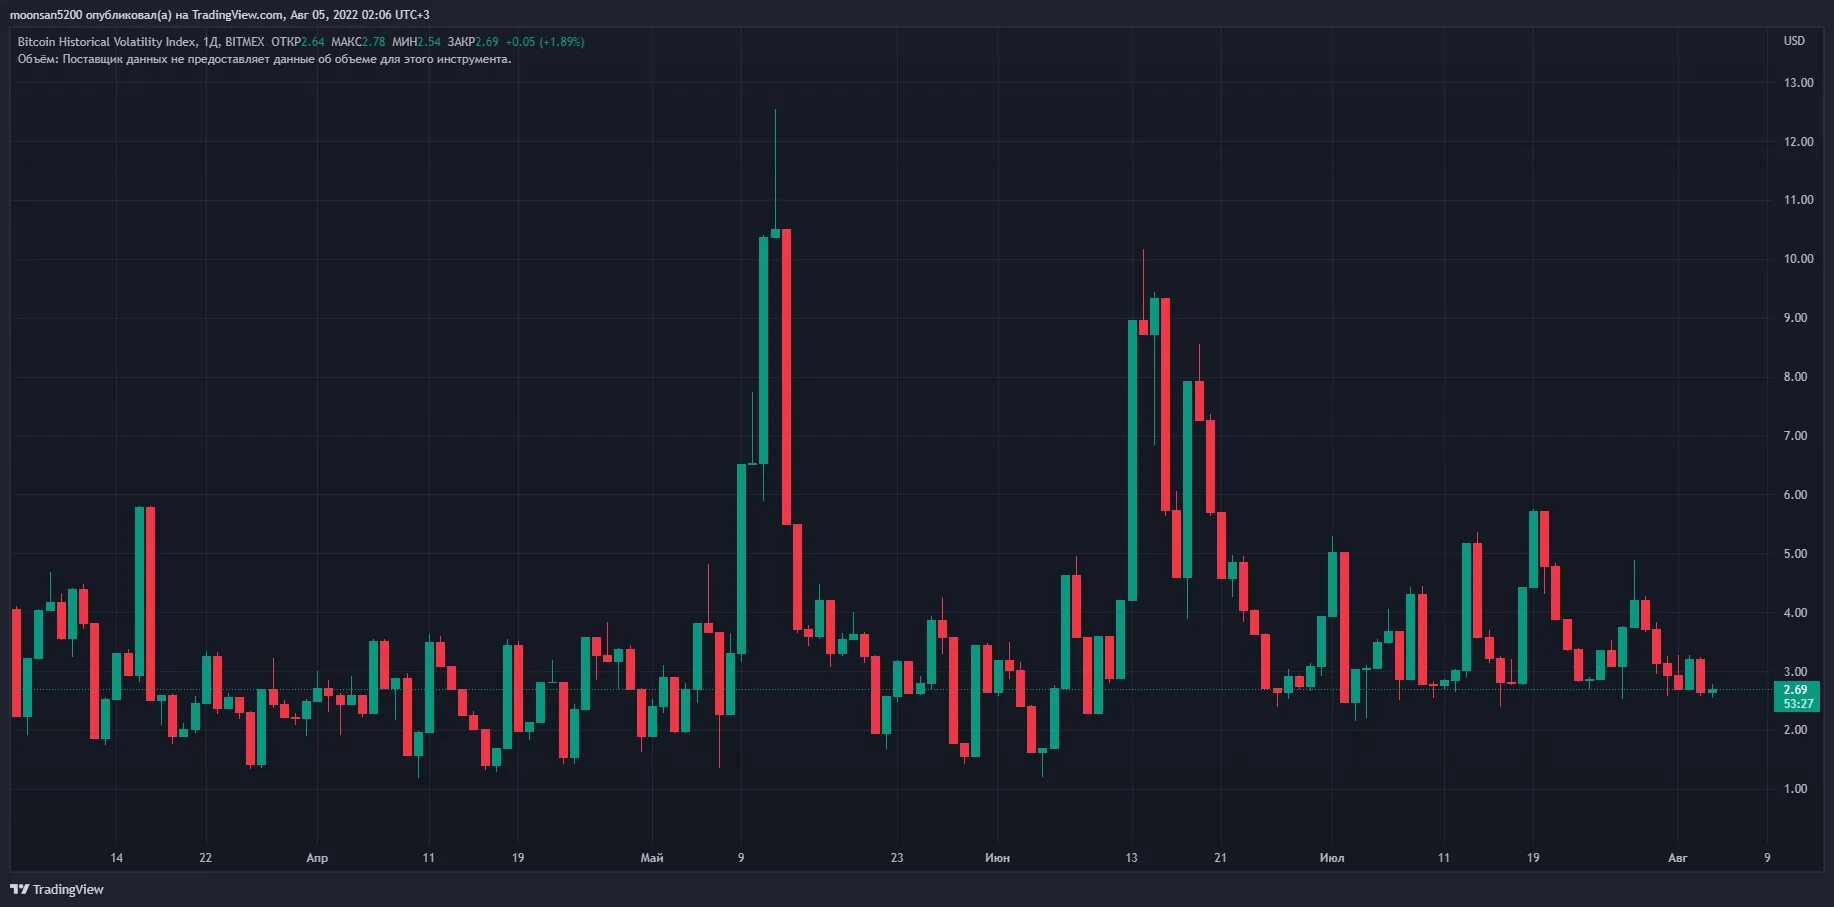This screenshot has height=907, width=1834.
Task: Click the USD currency label
Action: pos(1794,41)
